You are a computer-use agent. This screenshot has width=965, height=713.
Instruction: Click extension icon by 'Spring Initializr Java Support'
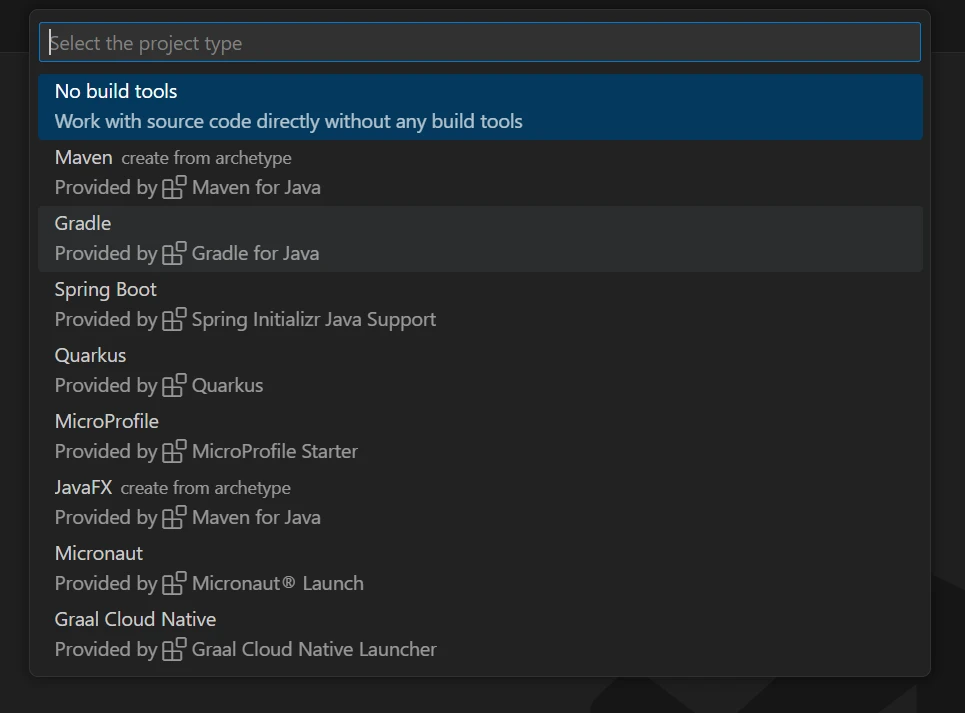click(x=175, y=319)
